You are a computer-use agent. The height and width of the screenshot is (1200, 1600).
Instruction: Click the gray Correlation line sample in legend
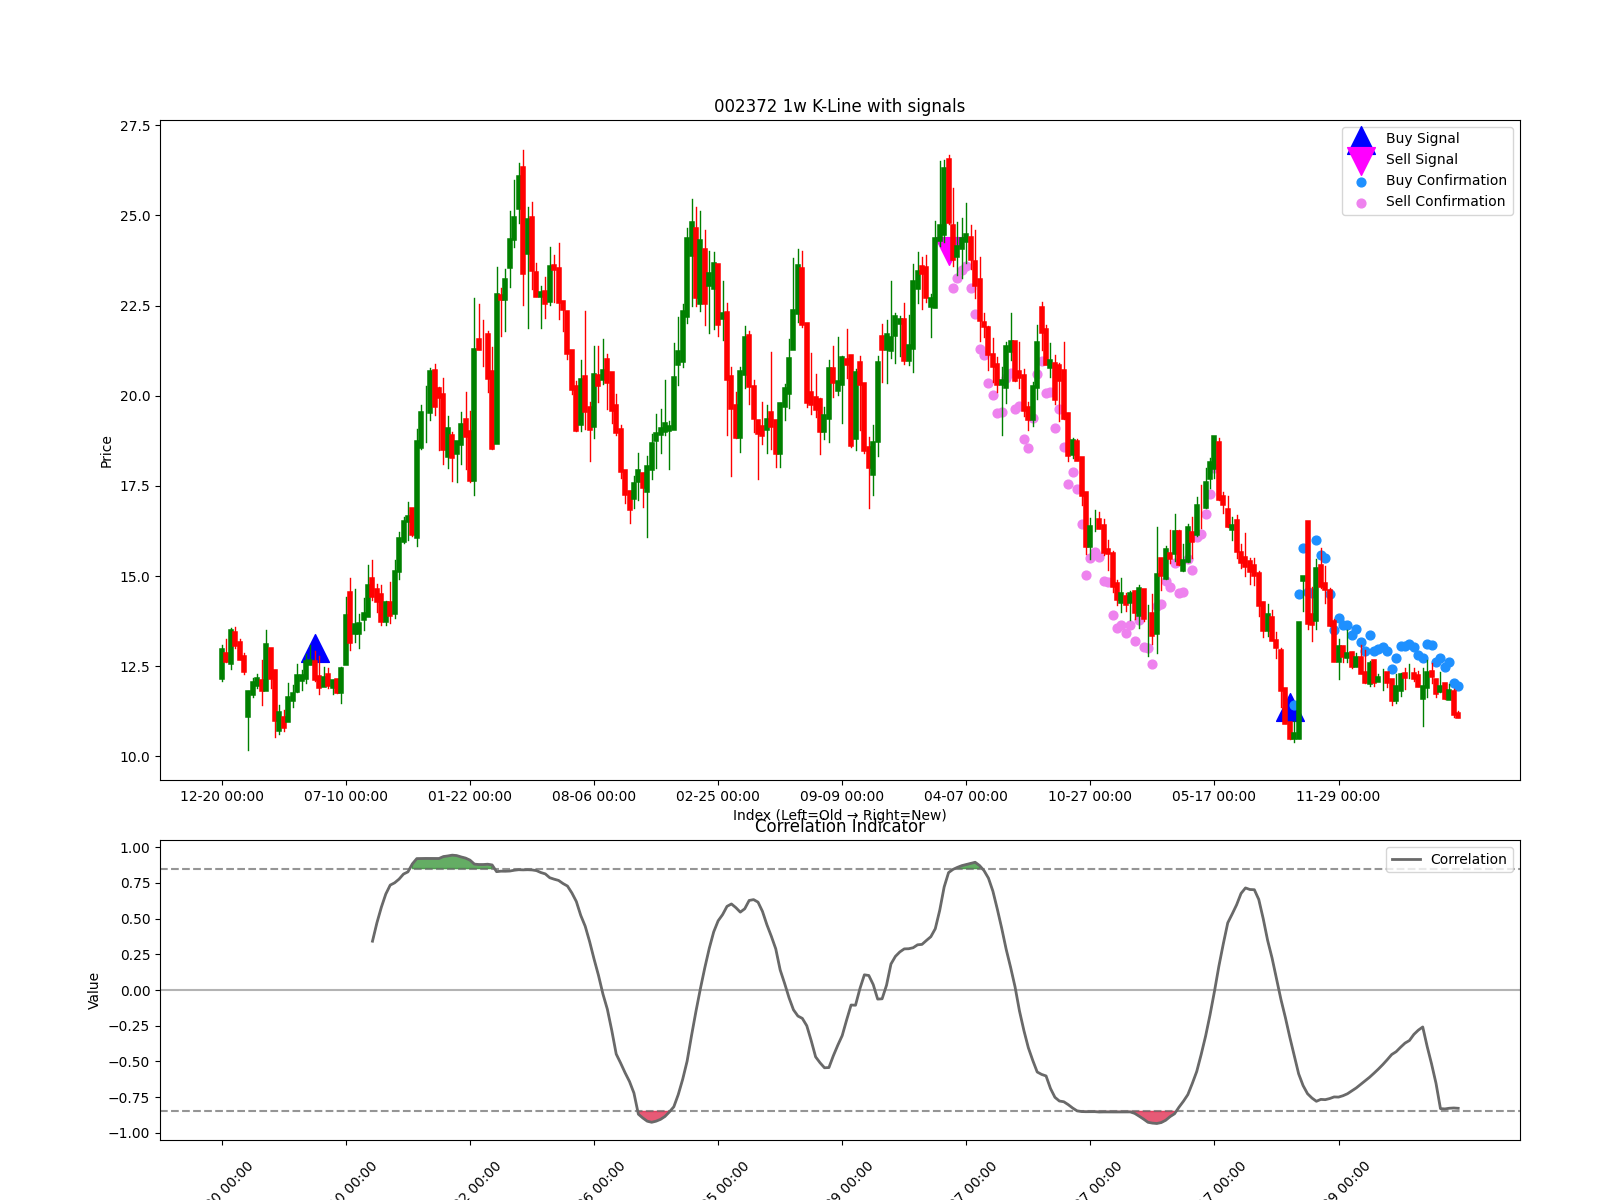(x=1406, y=860)
